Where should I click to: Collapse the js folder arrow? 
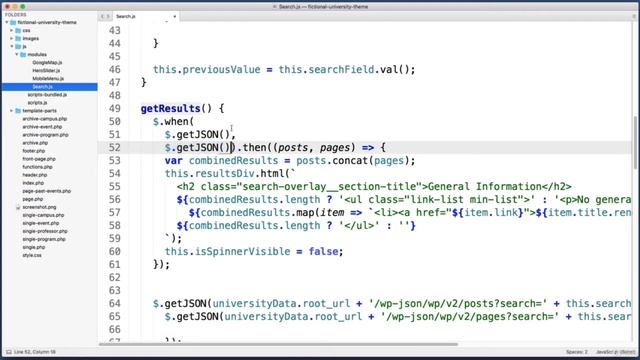pyautogui.click(x=12, y=47)
